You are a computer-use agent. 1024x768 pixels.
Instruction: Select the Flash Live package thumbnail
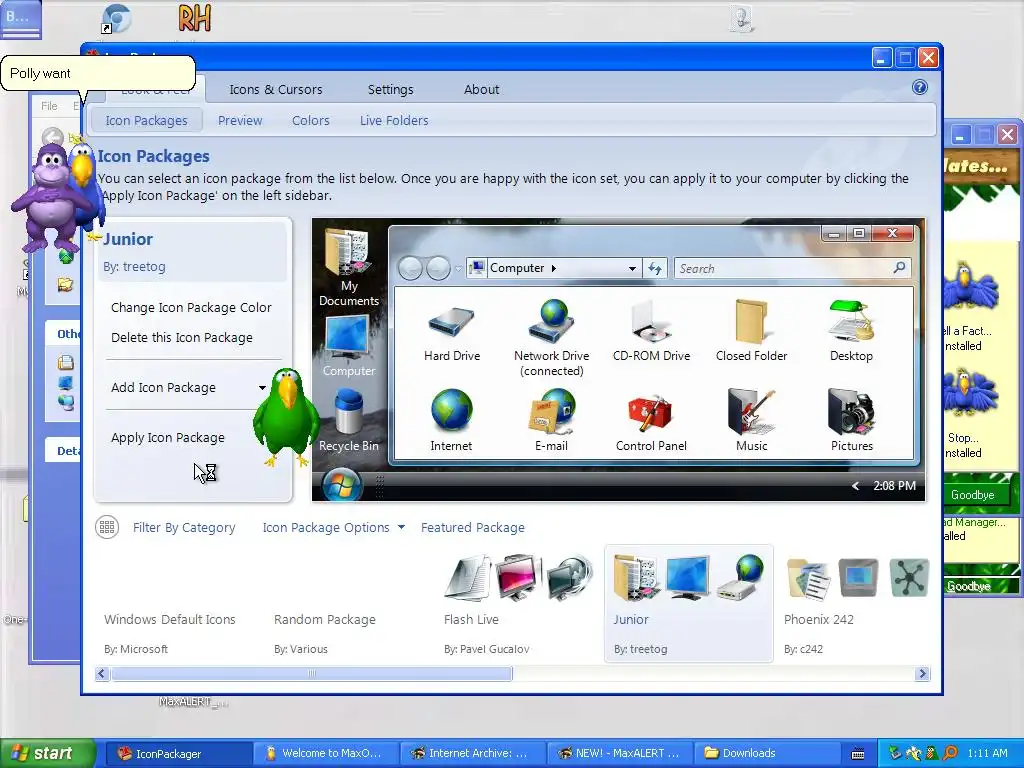click(519, 603)
